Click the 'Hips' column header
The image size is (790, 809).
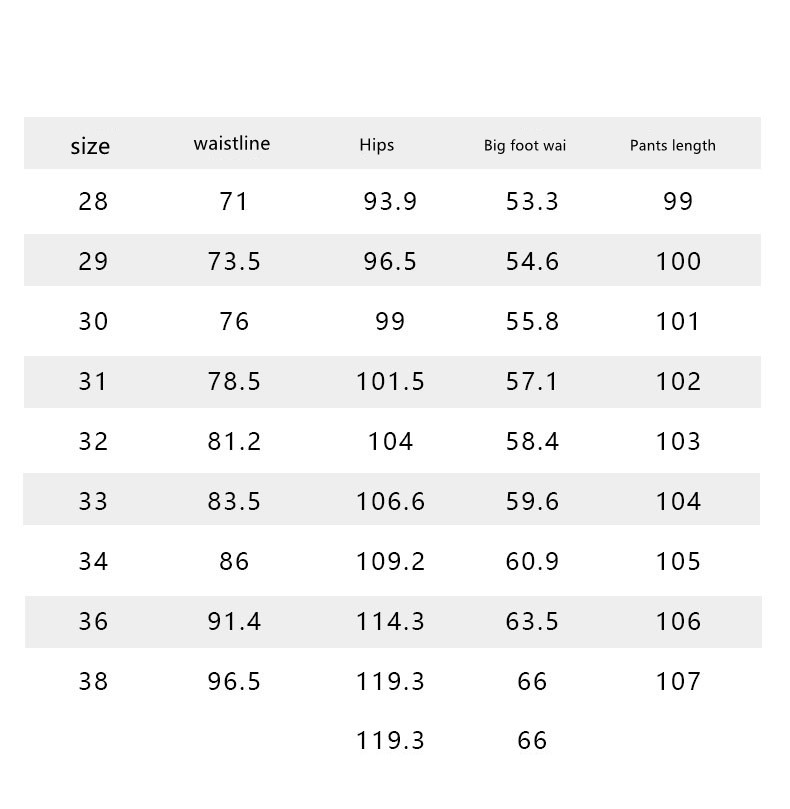(x=377, y=145)
